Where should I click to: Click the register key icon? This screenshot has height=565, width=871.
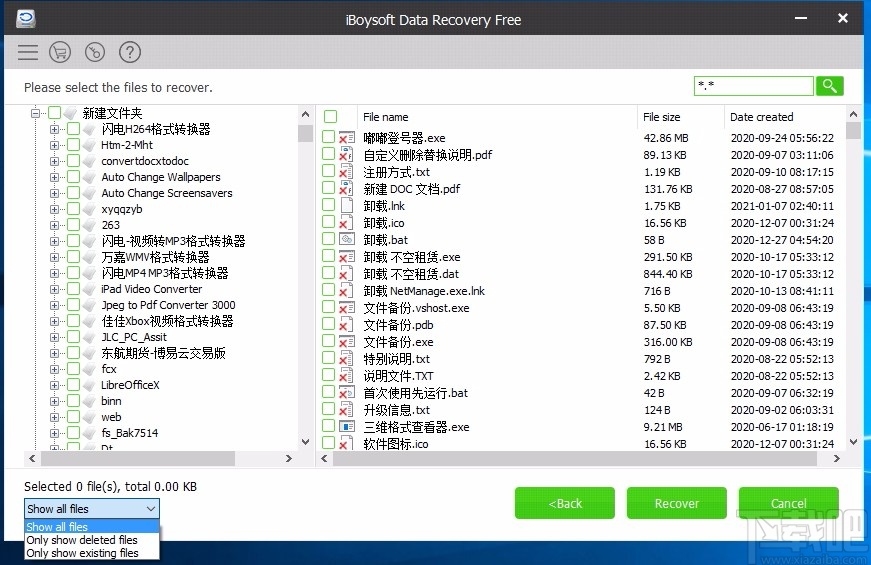pos(95,52)
